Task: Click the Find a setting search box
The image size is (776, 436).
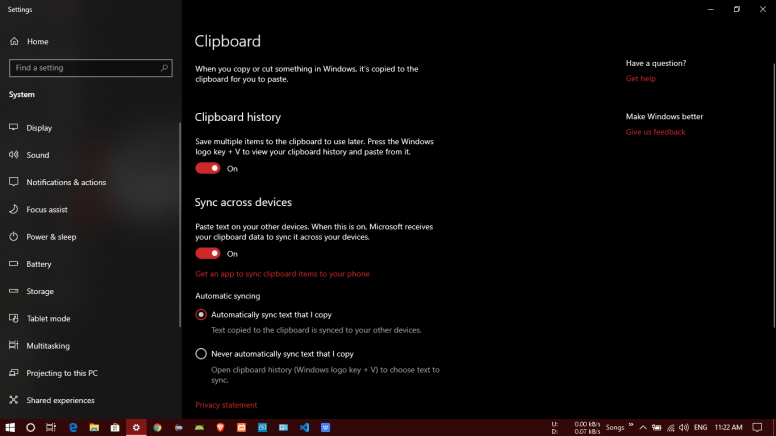Action: pos(91,68)
